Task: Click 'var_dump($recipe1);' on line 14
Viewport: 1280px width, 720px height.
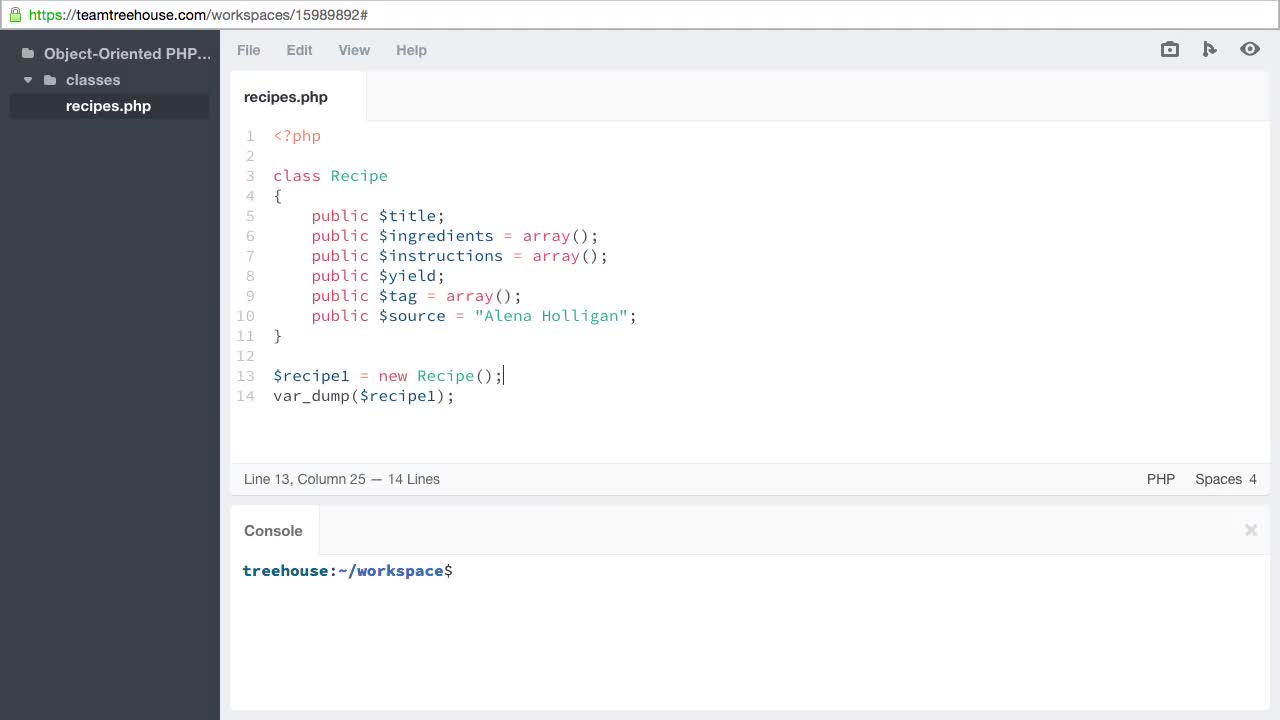Action: click(364, 396)
